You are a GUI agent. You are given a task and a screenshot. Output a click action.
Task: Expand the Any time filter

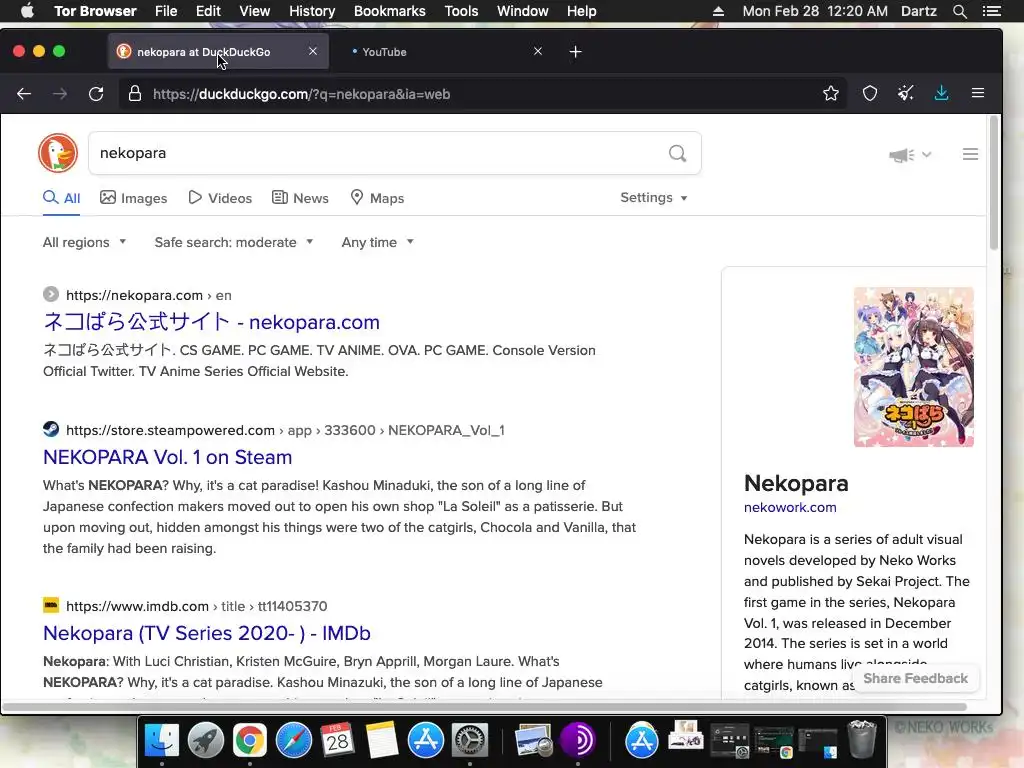pos(377,242)
